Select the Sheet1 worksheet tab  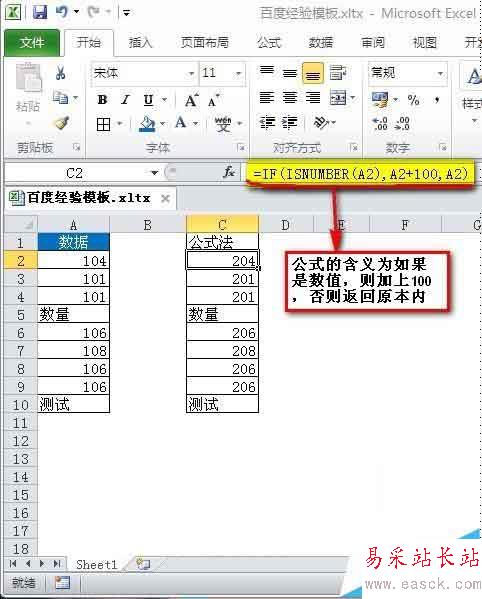click(96, 565)
